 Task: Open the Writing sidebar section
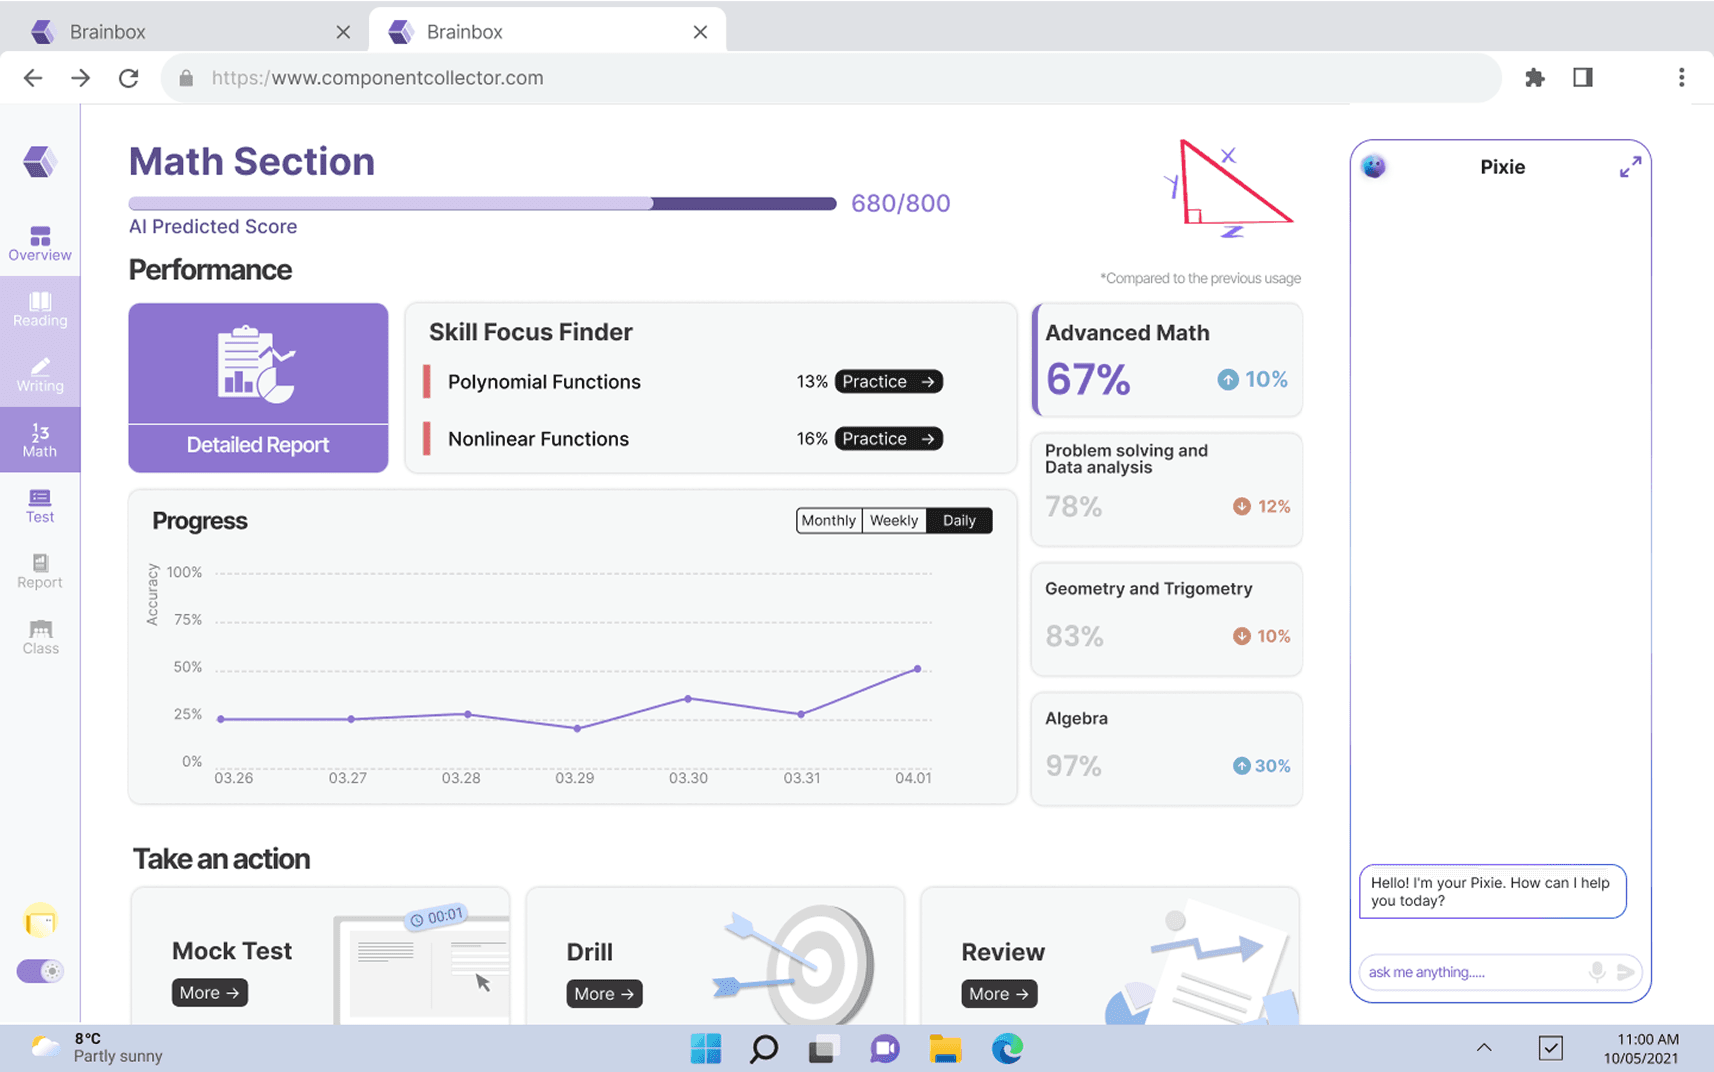click(x=40, y=374)
